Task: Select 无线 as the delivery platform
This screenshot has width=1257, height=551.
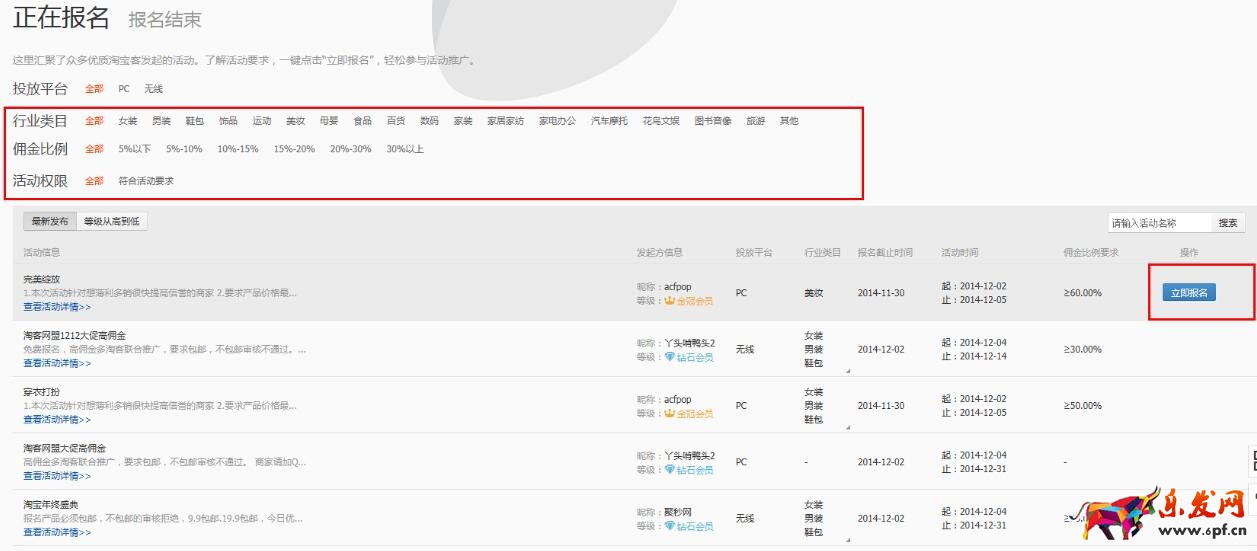Action: [153, 89]
